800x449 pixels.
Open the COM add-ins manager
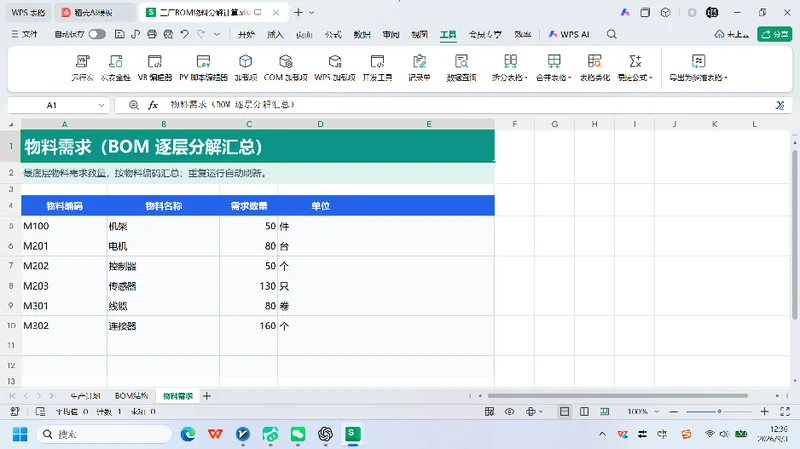click(285, 68)
